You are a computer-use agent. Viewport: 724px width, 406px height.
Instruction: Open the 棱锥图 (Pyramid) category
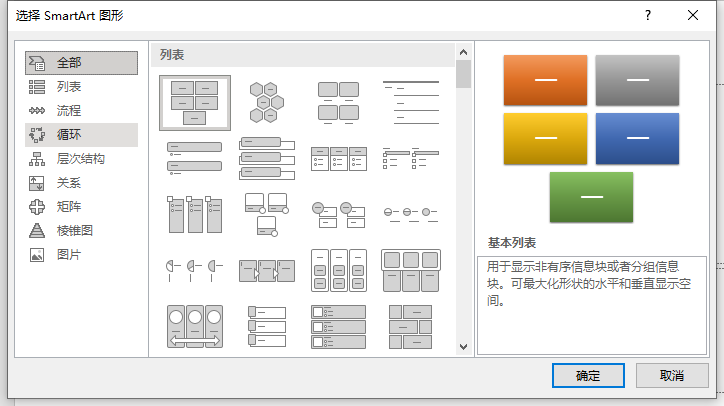click(81, 230)
